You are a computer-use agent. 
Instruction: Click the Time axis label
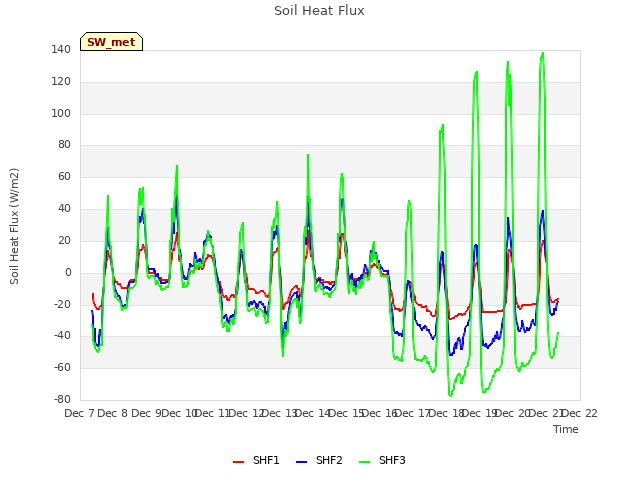566,429
